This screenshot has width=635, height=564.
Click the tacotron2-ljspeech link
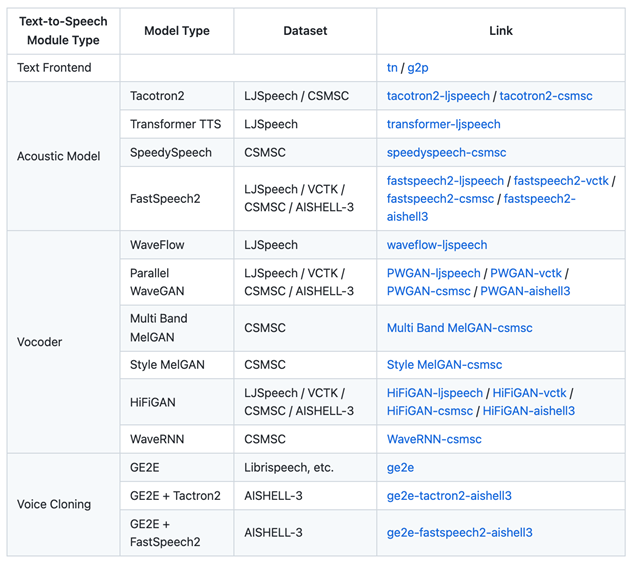point(438,96)
